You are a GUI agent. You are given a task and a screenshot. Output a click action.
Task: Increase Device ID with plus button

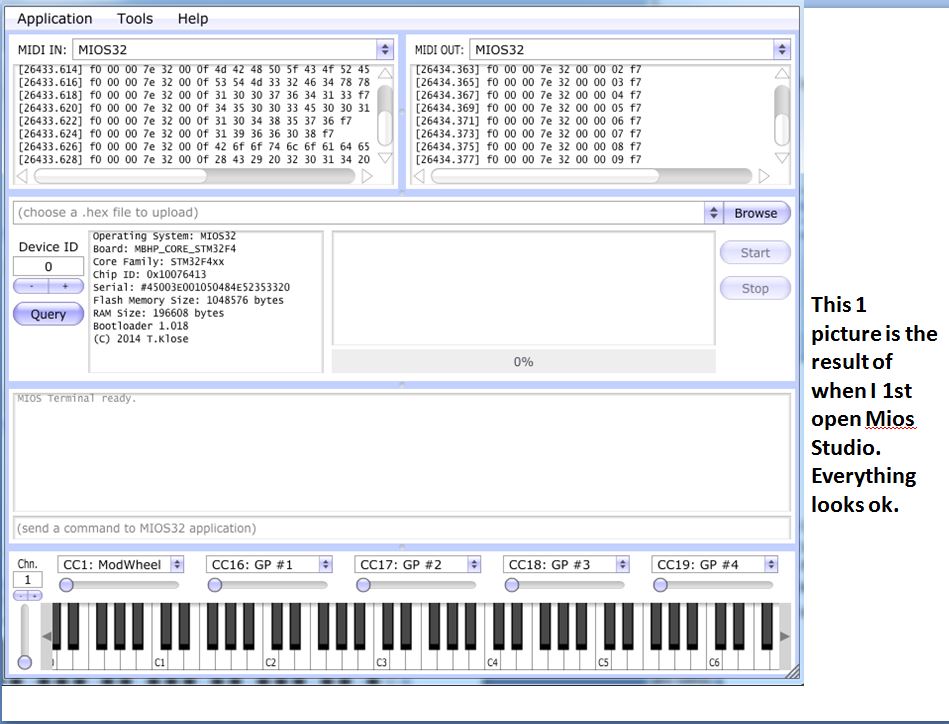tap(66, 286)
